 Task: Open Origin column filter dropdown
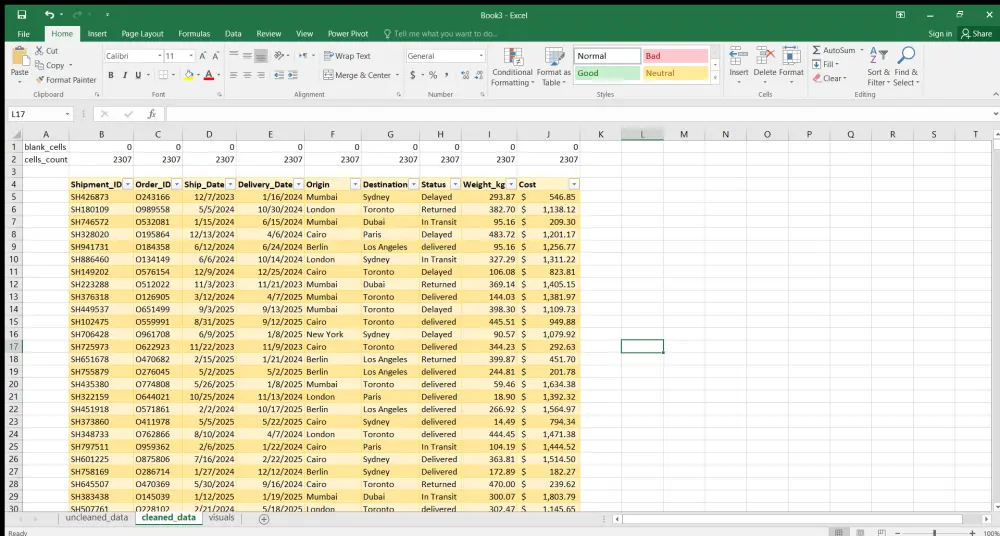pyautogui.click(x=355, y=184)
